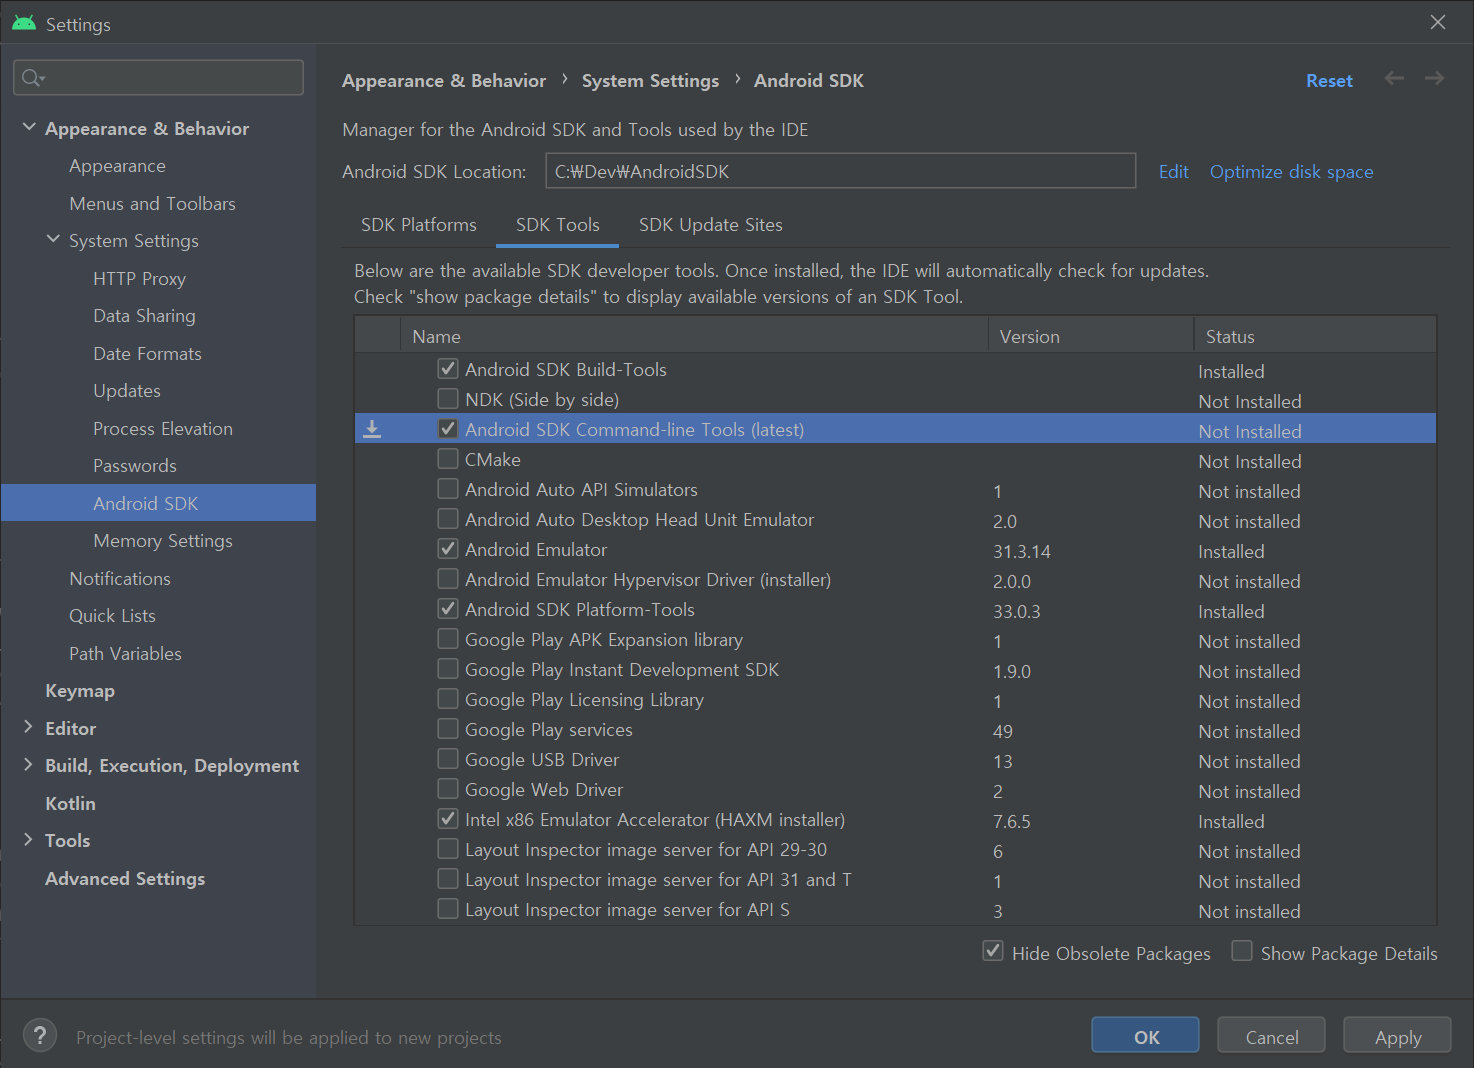This screenshot has height=1068, width=1474.
Task: Open Quick Lists settings
Action: 113,616
